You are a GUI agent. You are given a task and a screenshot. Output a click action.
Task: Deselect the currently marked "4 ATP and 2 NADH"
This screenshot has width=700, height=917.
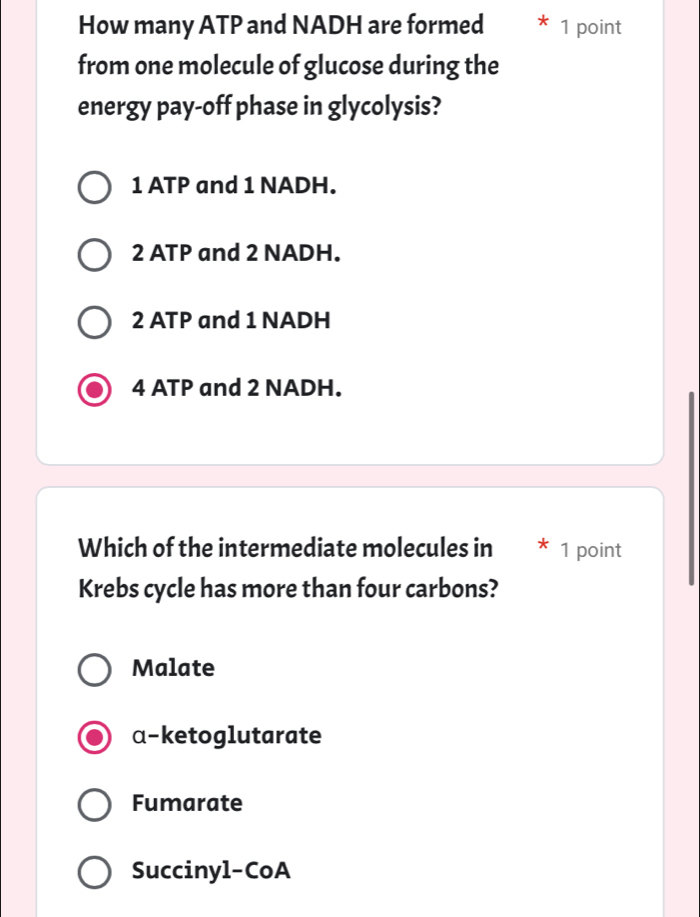point(94,389)
